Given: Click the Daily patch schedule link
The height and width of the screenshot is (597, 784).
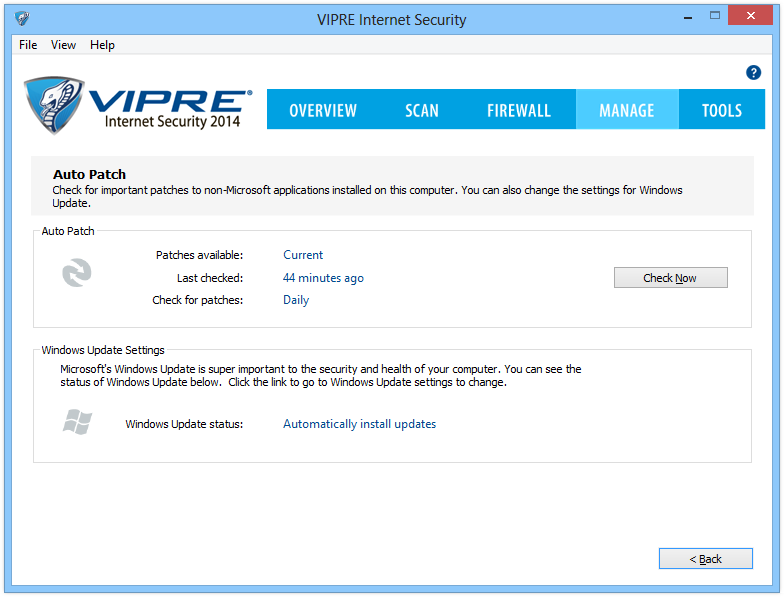Looking at the screenshot, I should [x=296, y=300].
